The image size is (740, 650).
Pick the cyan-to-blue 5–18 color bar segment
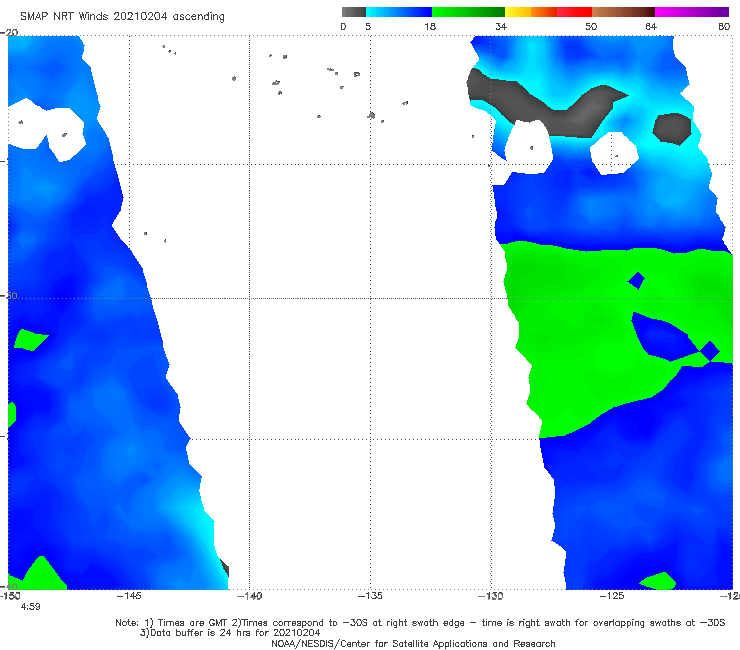click(x=399, y=12)
